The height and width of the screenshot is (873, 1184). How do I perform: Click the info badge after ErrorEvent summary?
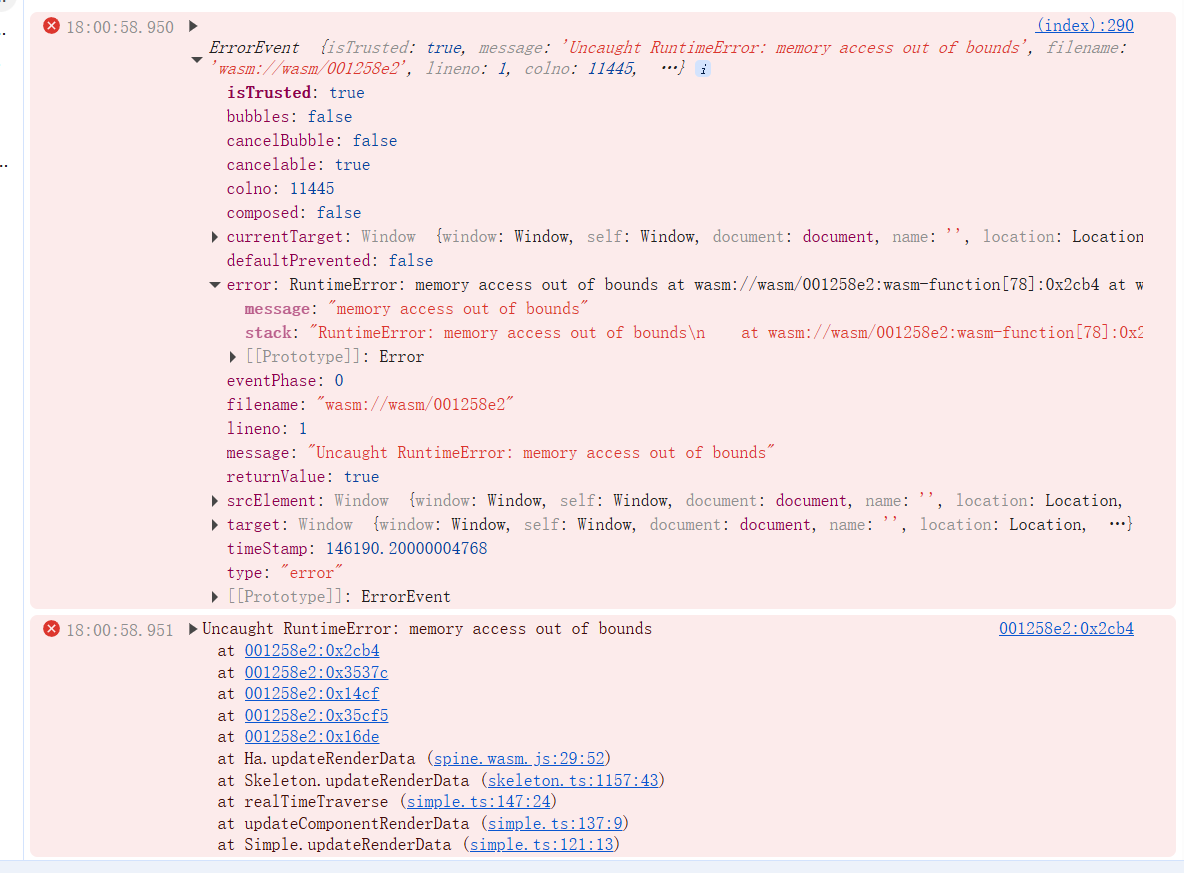point(703,69)
